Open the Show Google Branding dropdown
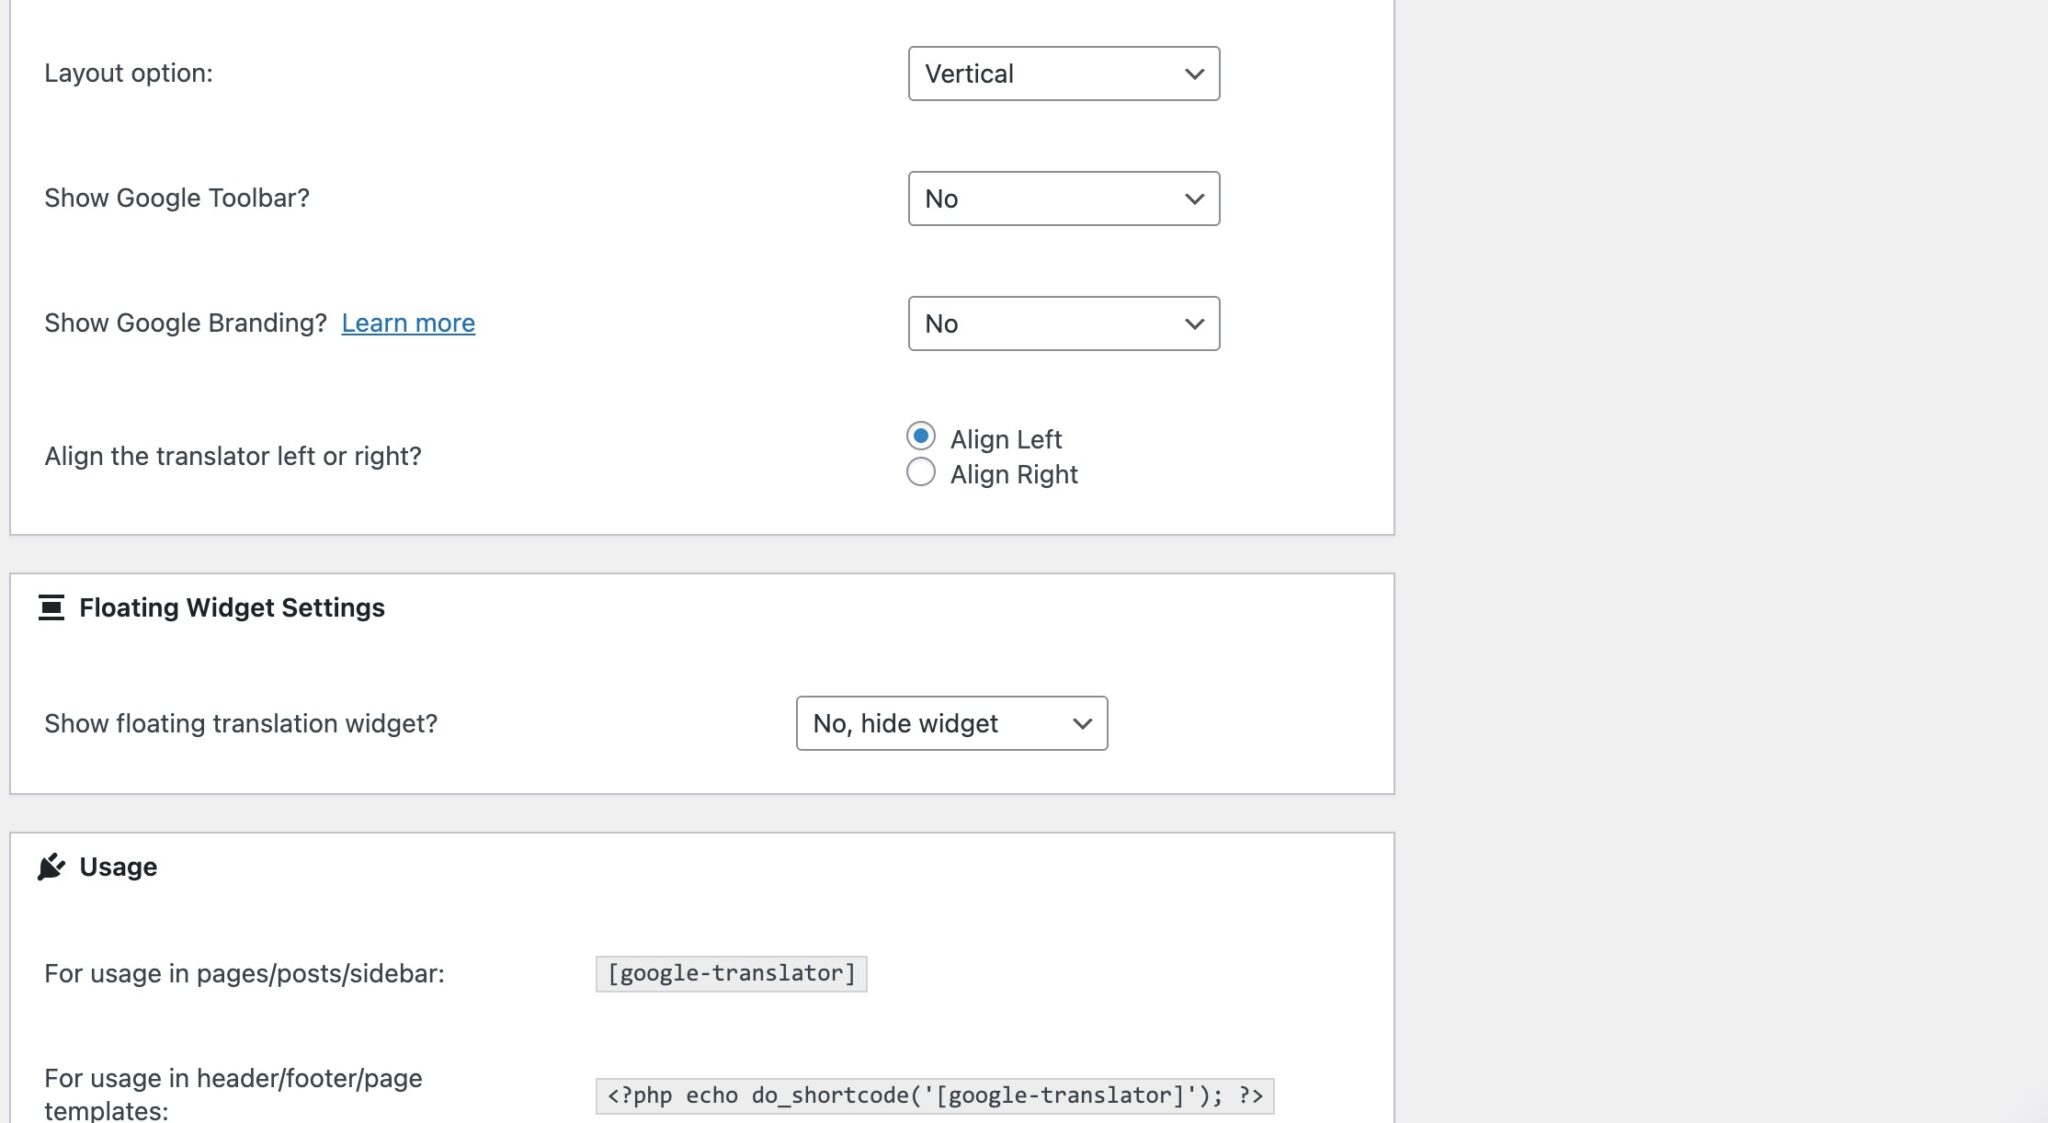 tap(1063, 324)
